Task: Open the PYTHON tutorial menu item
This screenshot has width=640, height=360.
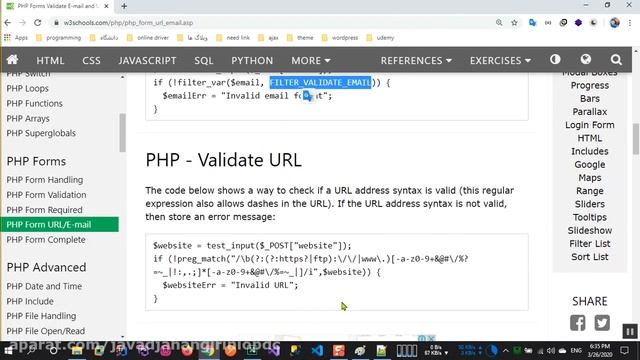Action: pyautogui.click(x=252, y=60)
